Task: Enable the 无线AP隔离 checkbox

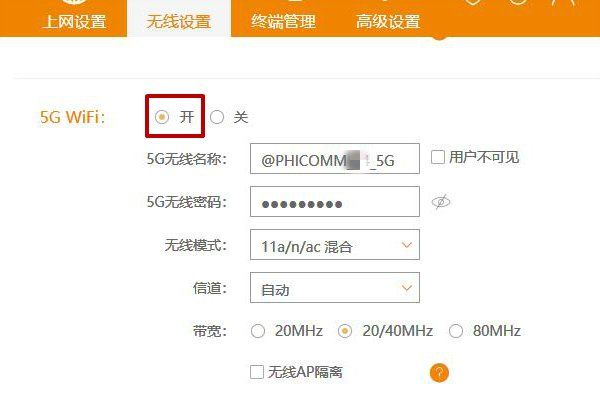Action: pyautogui.click(x=257, y=372)
